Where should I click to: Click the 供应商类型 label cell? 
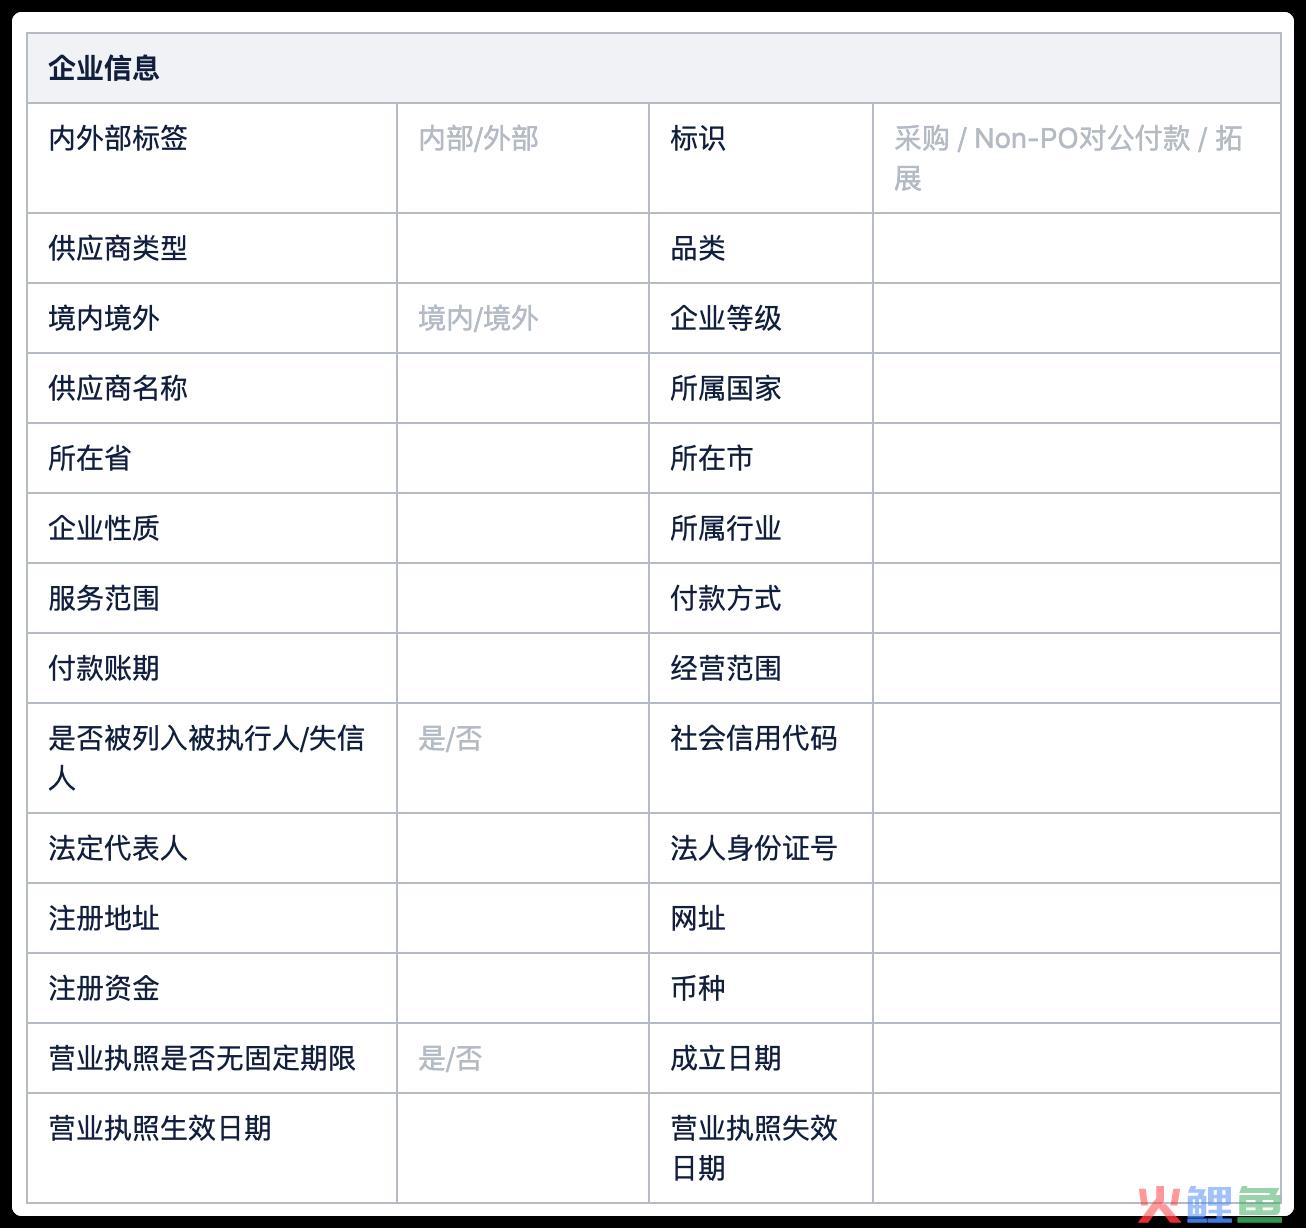[118, 249]
